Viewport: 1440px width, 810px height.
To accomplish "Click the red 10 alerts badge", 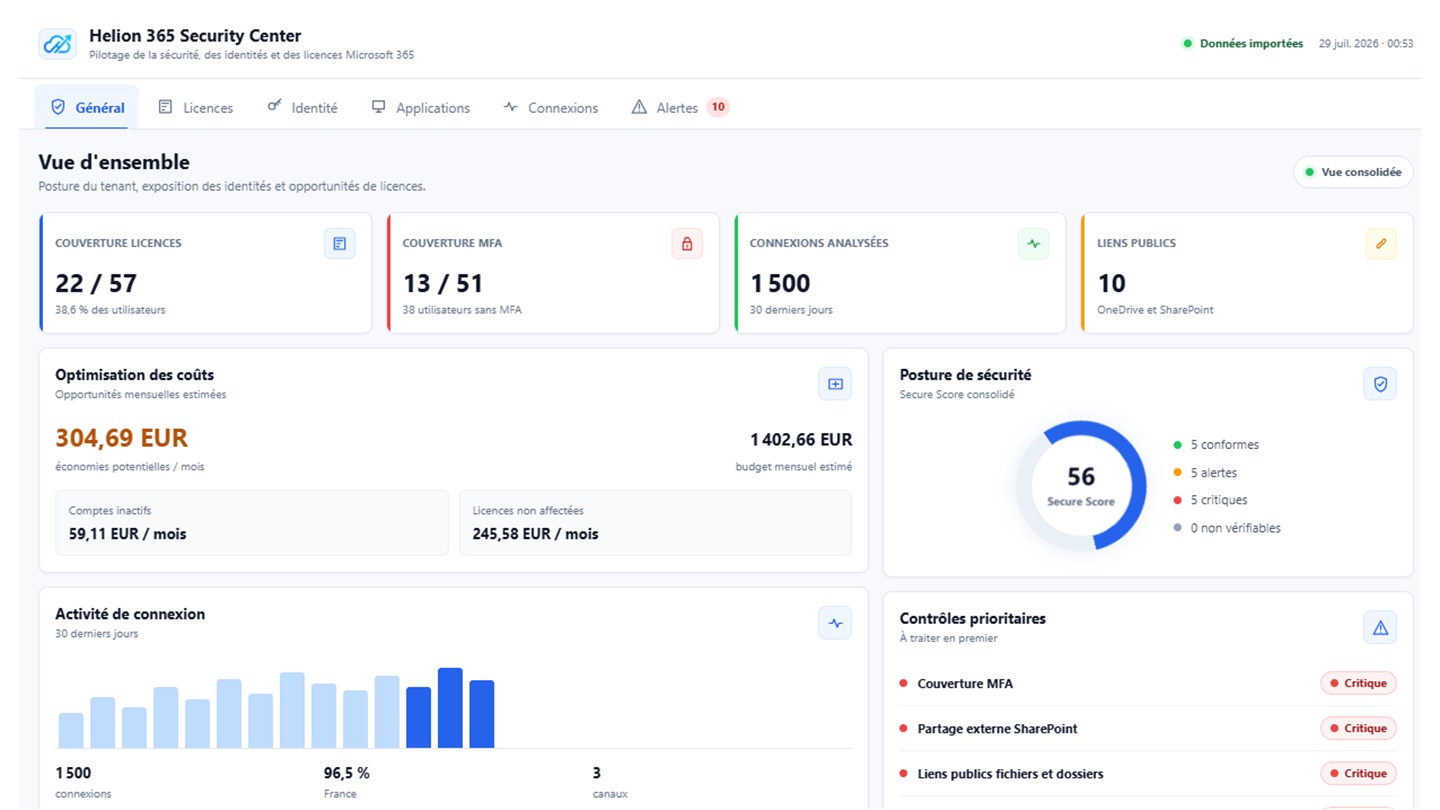I will tap(718, 107).
